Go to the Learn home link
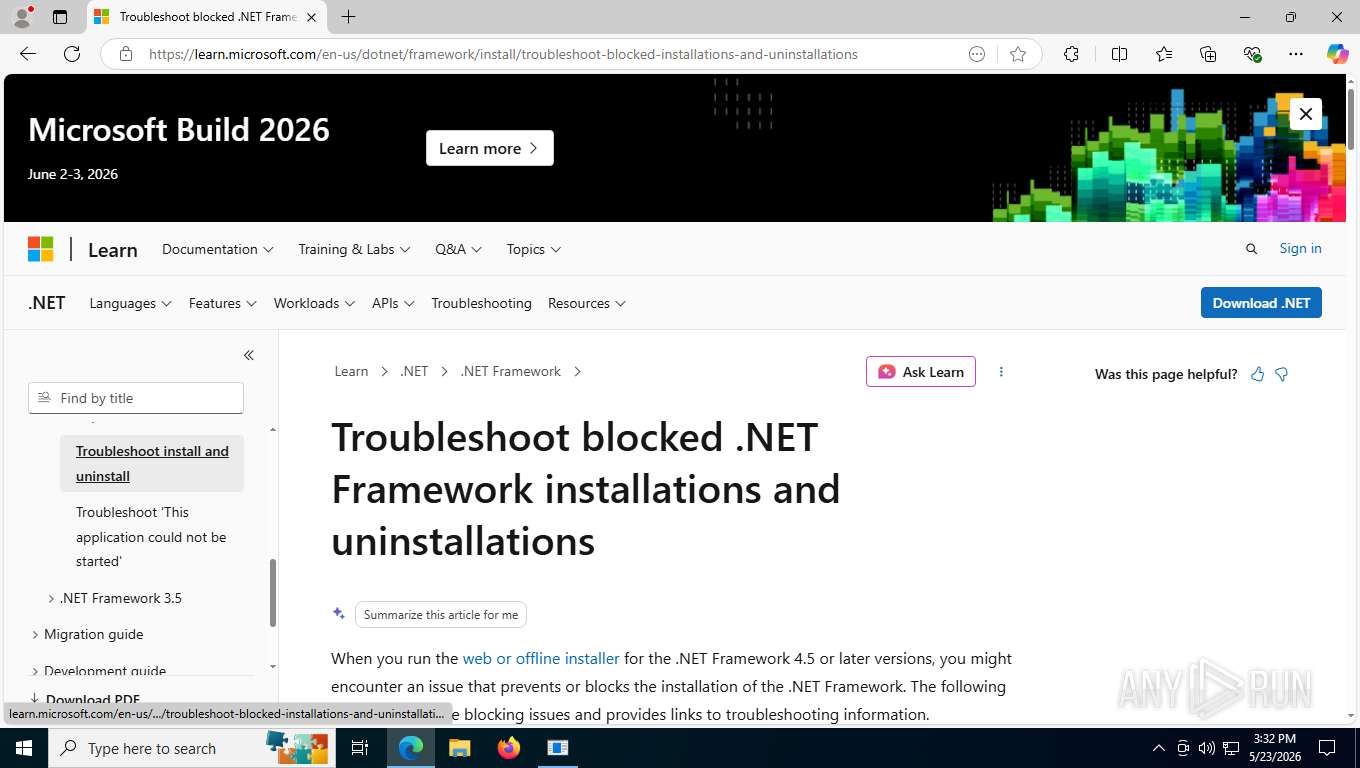1360x768 pixels. tap(113, 250)
